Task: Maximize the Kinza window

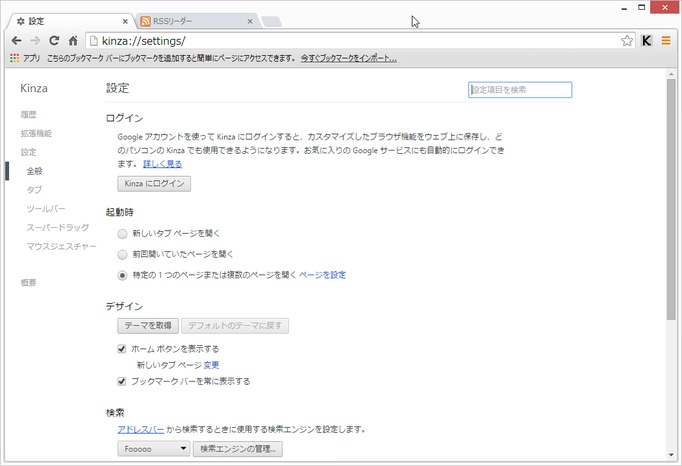Action: [642, 7]
